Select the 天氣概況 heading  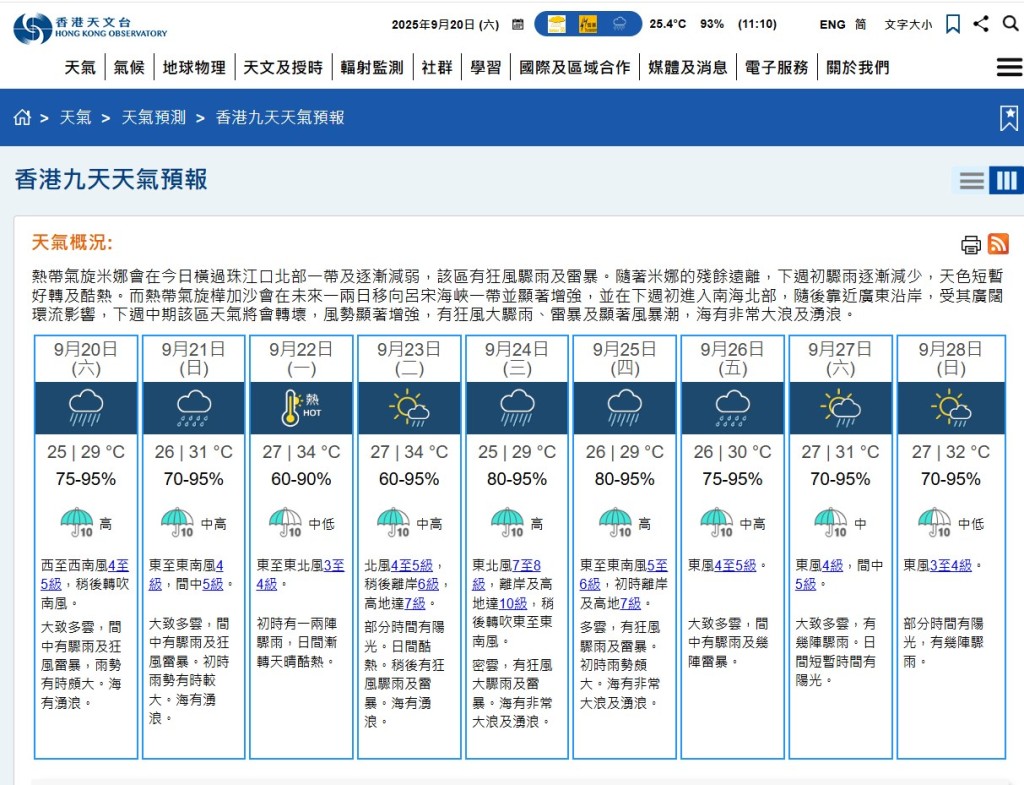[x=72, y=243]
